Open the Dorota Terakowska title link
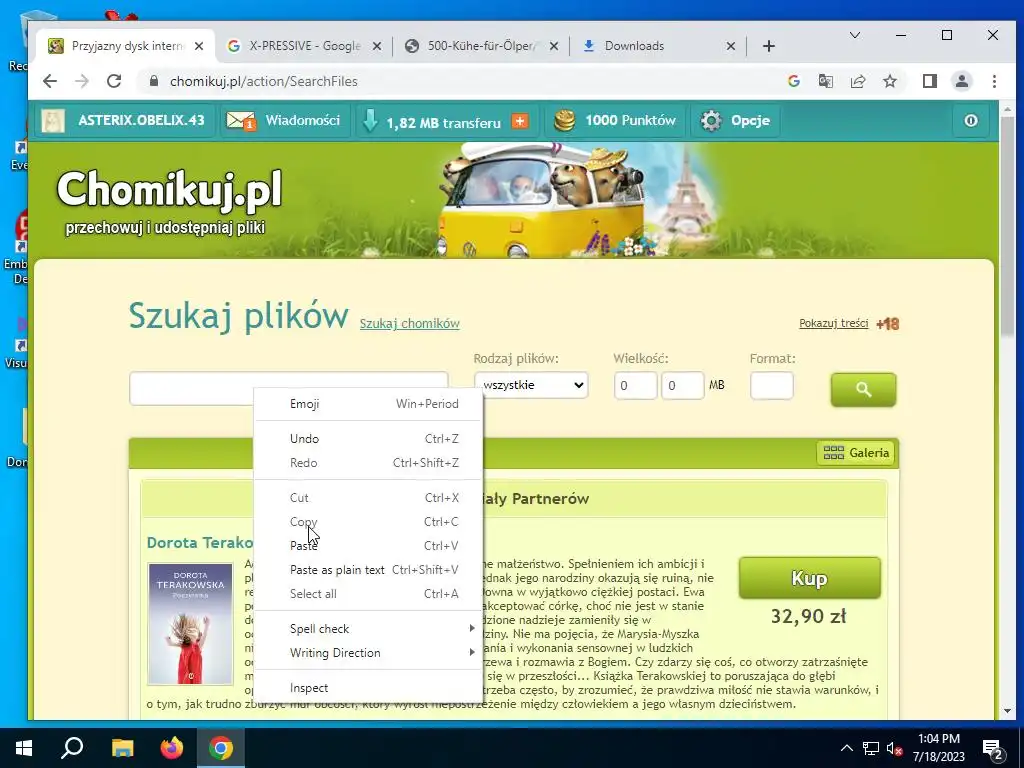The image size is (1024, 768). [199, 543]
